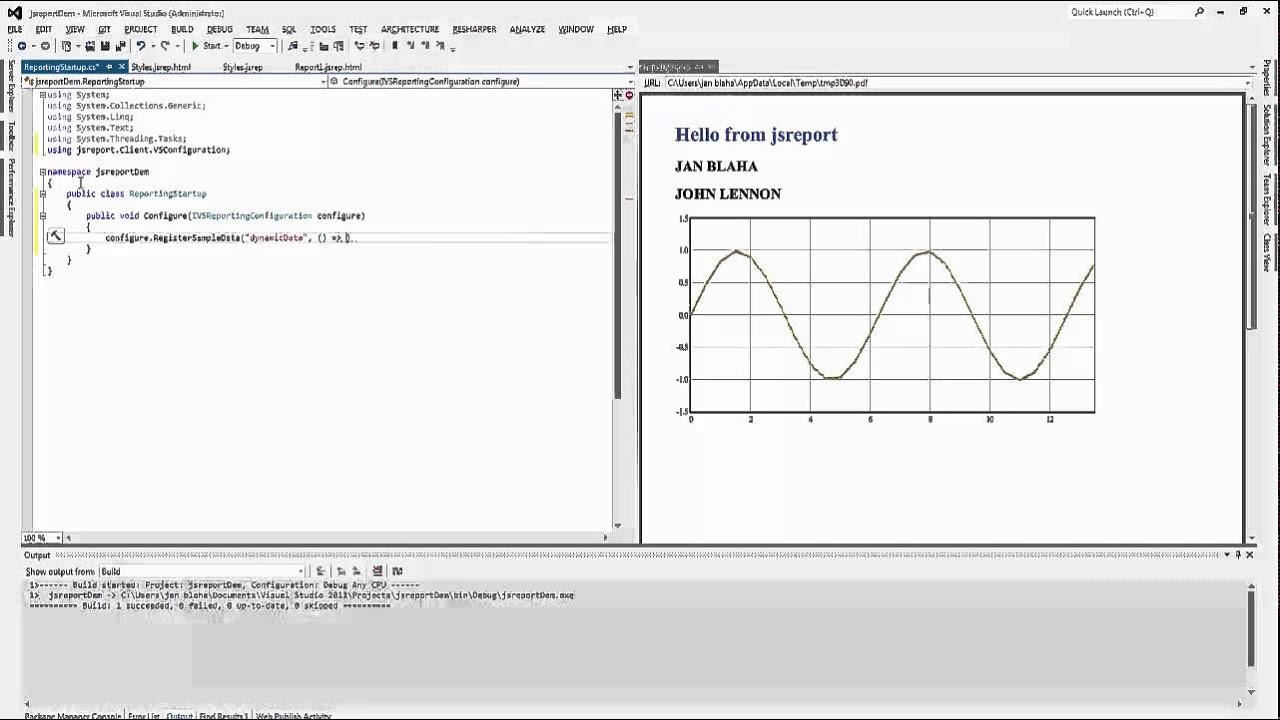1280x720 pixels.
Task: Open the BUILD menu
Action: pos(182,30)
